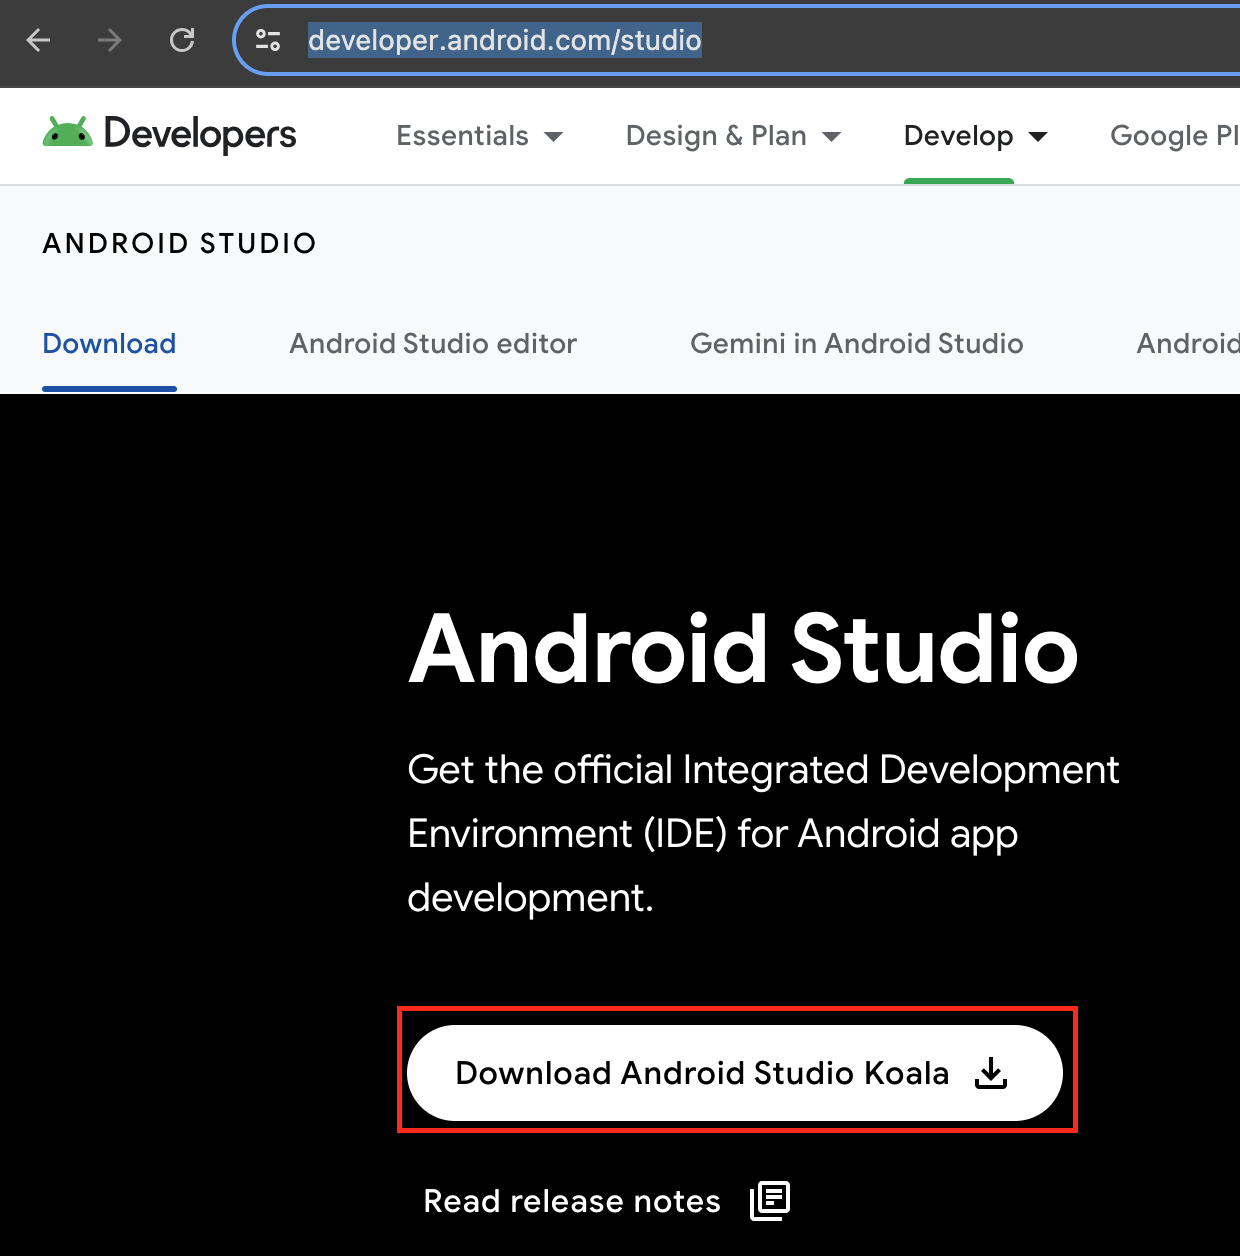Click the release notes document icon
Viewport: 1240px width, 1256px height.
[770, 1200]
